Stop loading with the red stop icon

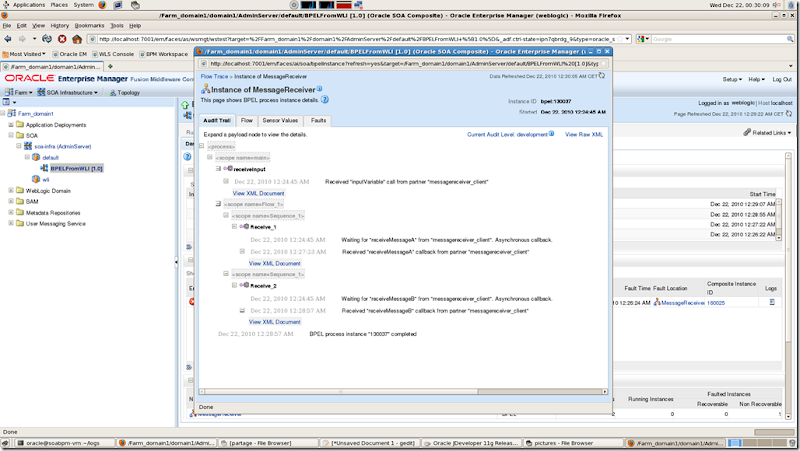62,39
